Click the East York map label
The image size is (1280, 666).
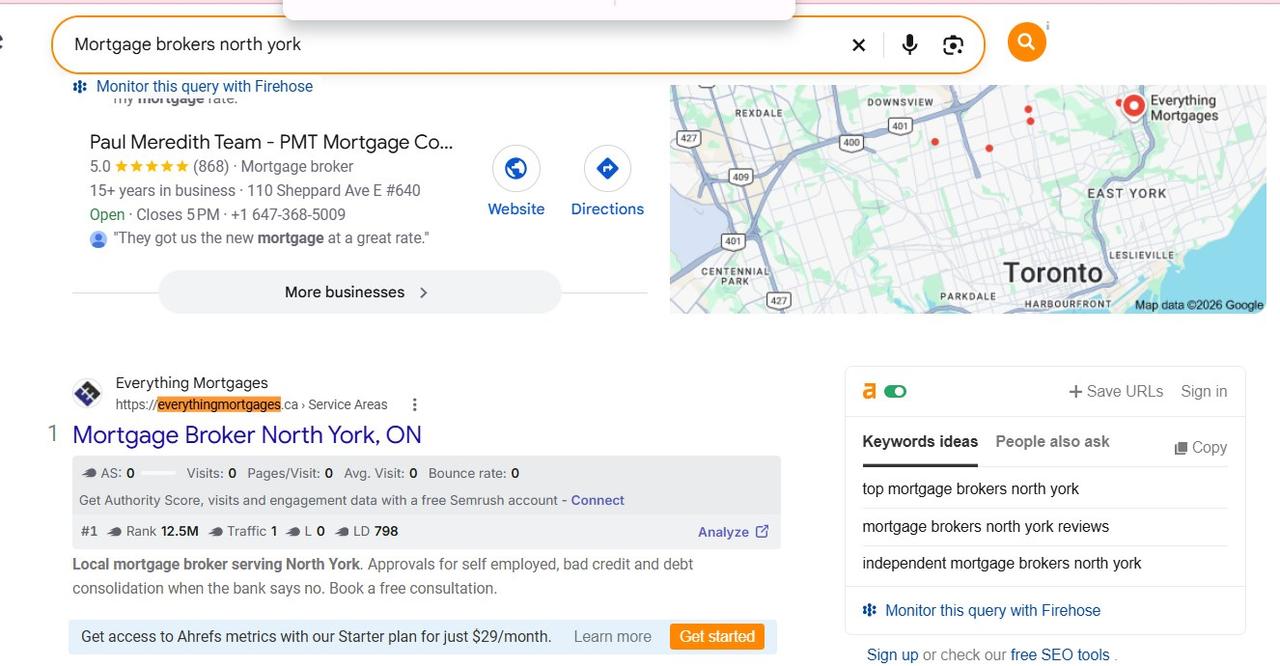coord(1127,193)
